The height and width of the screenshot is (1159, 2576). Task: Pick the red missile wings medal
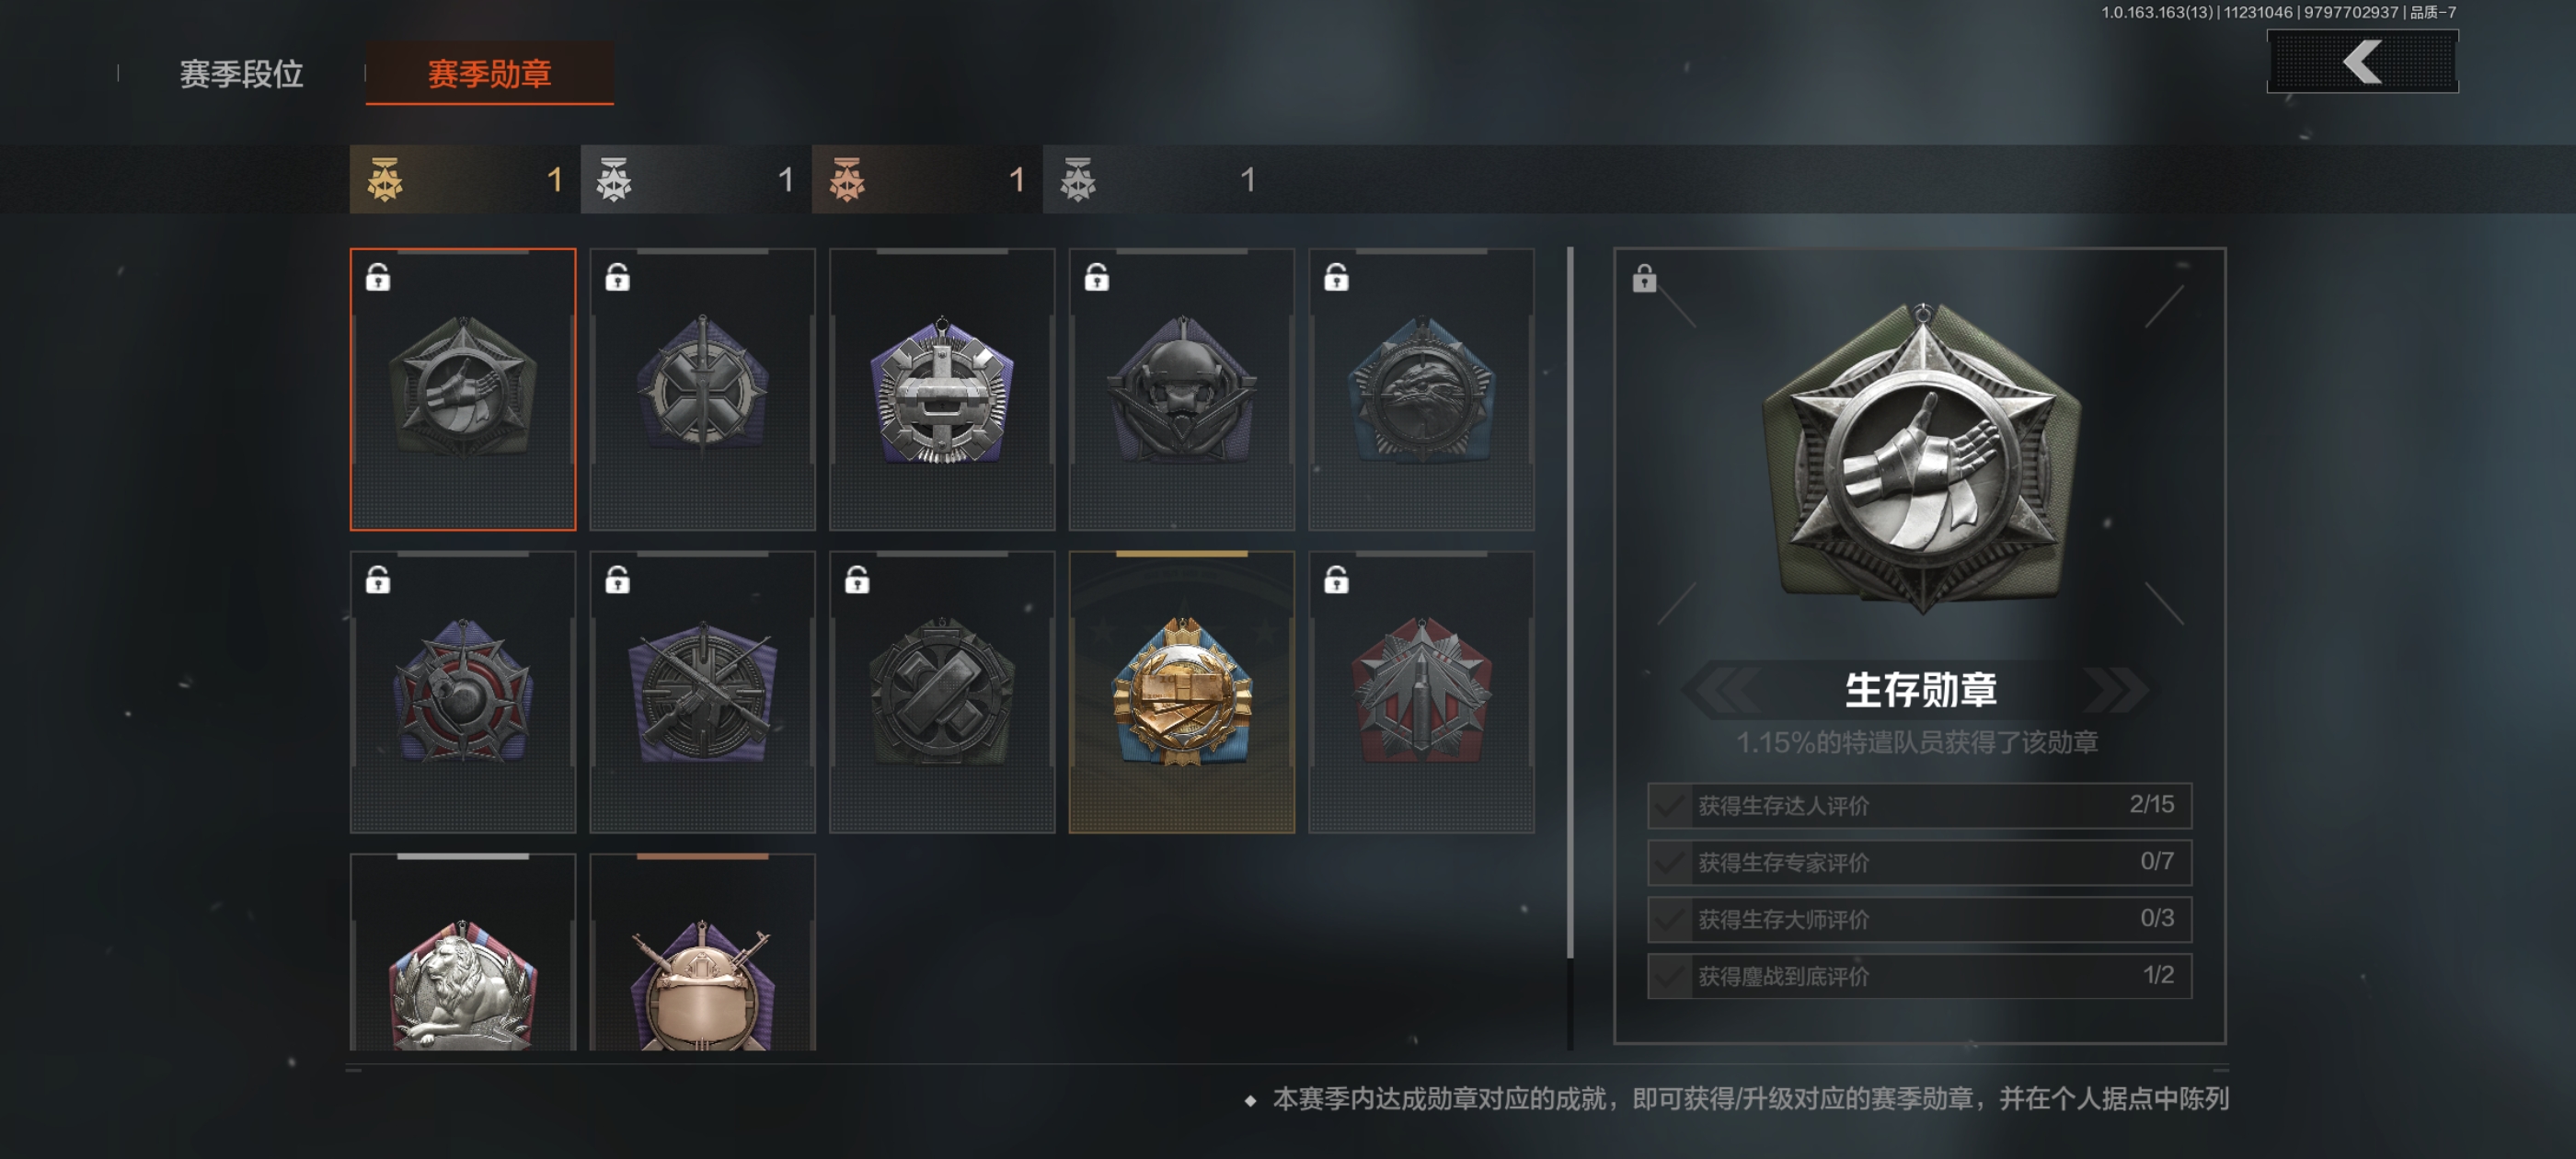pyautogui.click(x=1421, y=692)
